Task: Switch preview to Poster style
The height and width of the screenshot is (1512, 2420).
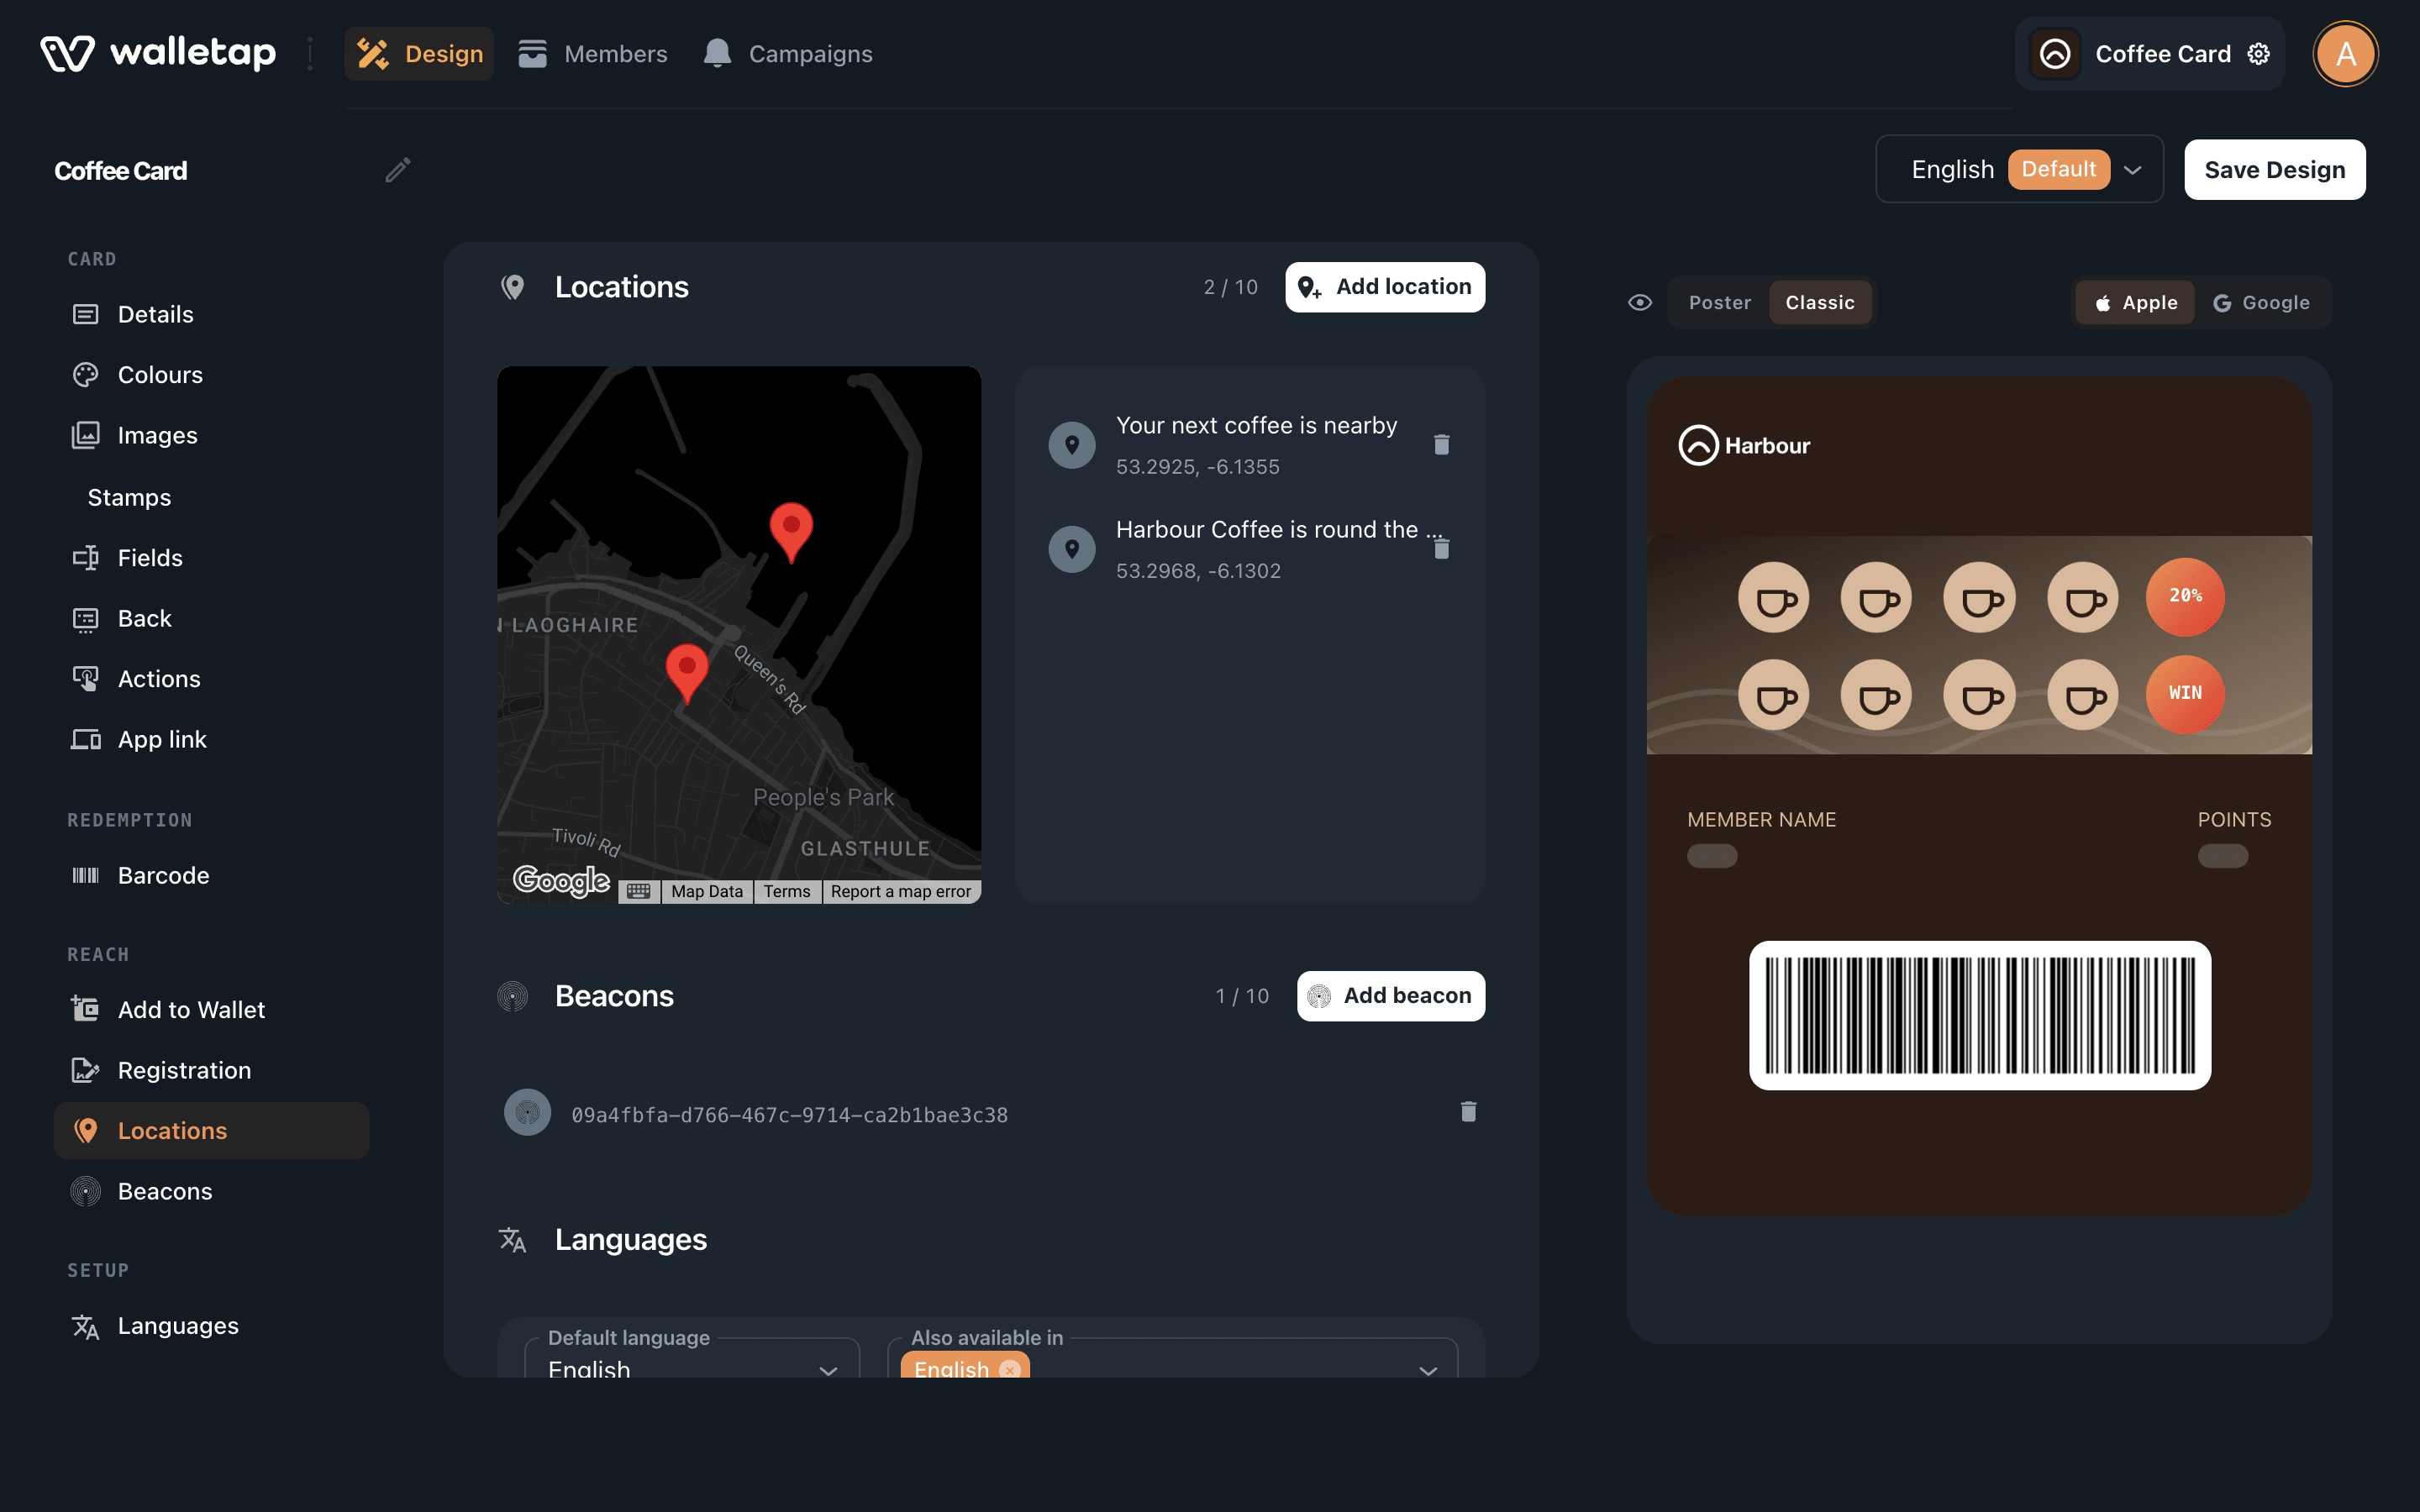Action: 1720,302
